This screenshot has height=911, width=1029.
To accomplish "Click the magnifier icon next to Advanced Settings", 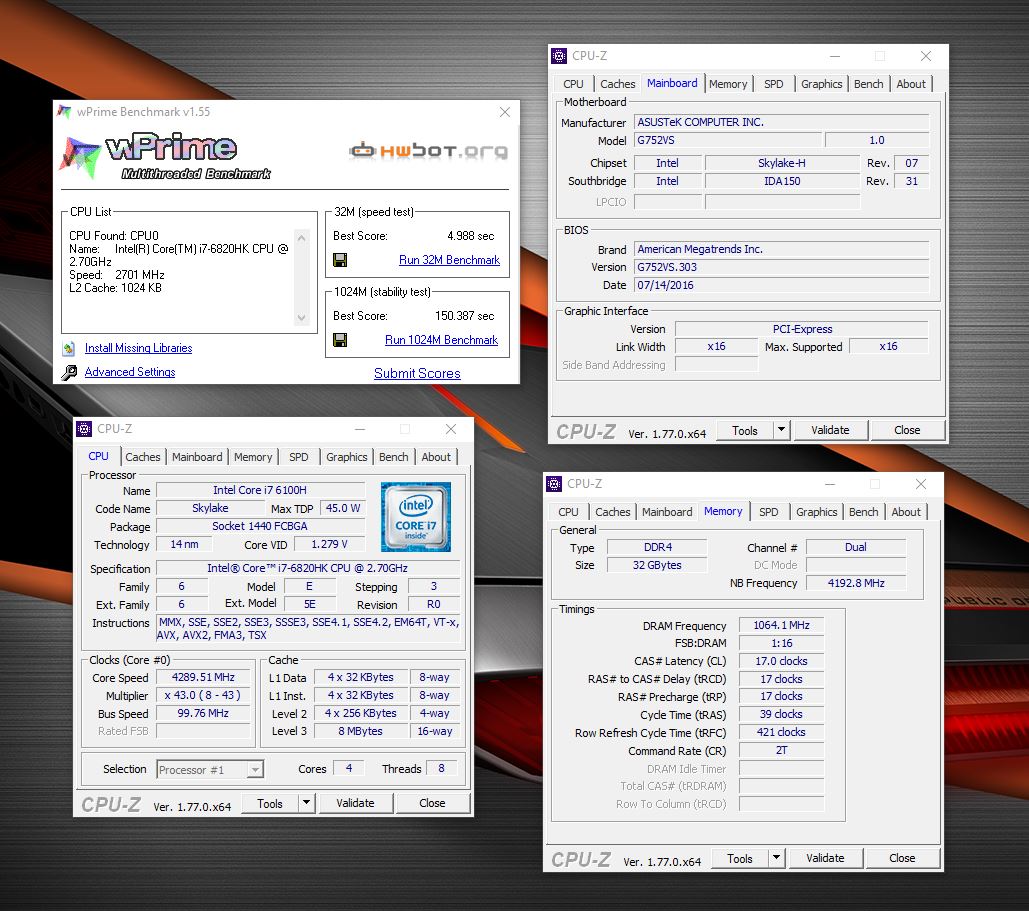I will 69,373.
